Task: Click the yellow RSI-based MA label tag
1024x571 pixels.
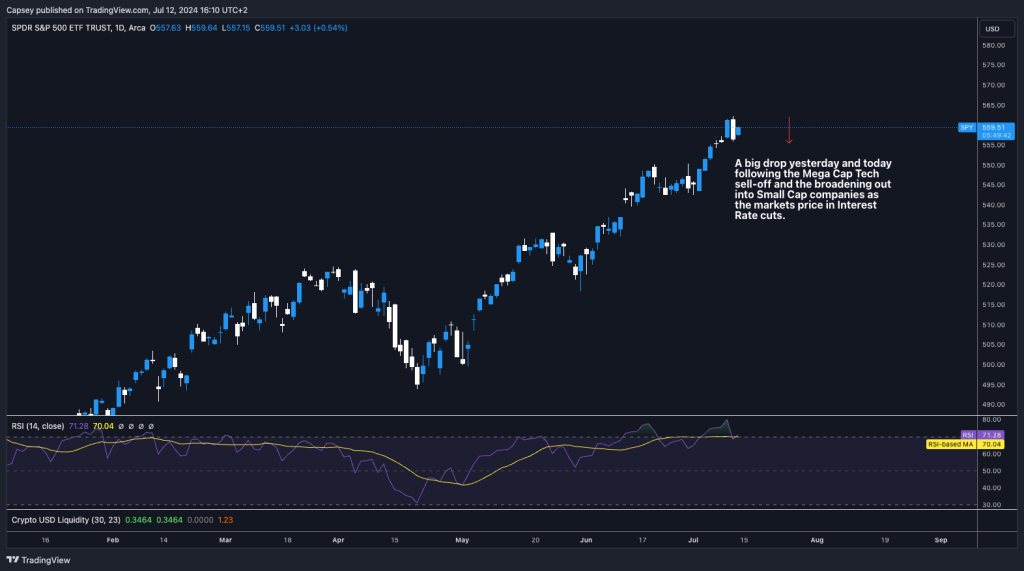Action: [x=951, y=444]
